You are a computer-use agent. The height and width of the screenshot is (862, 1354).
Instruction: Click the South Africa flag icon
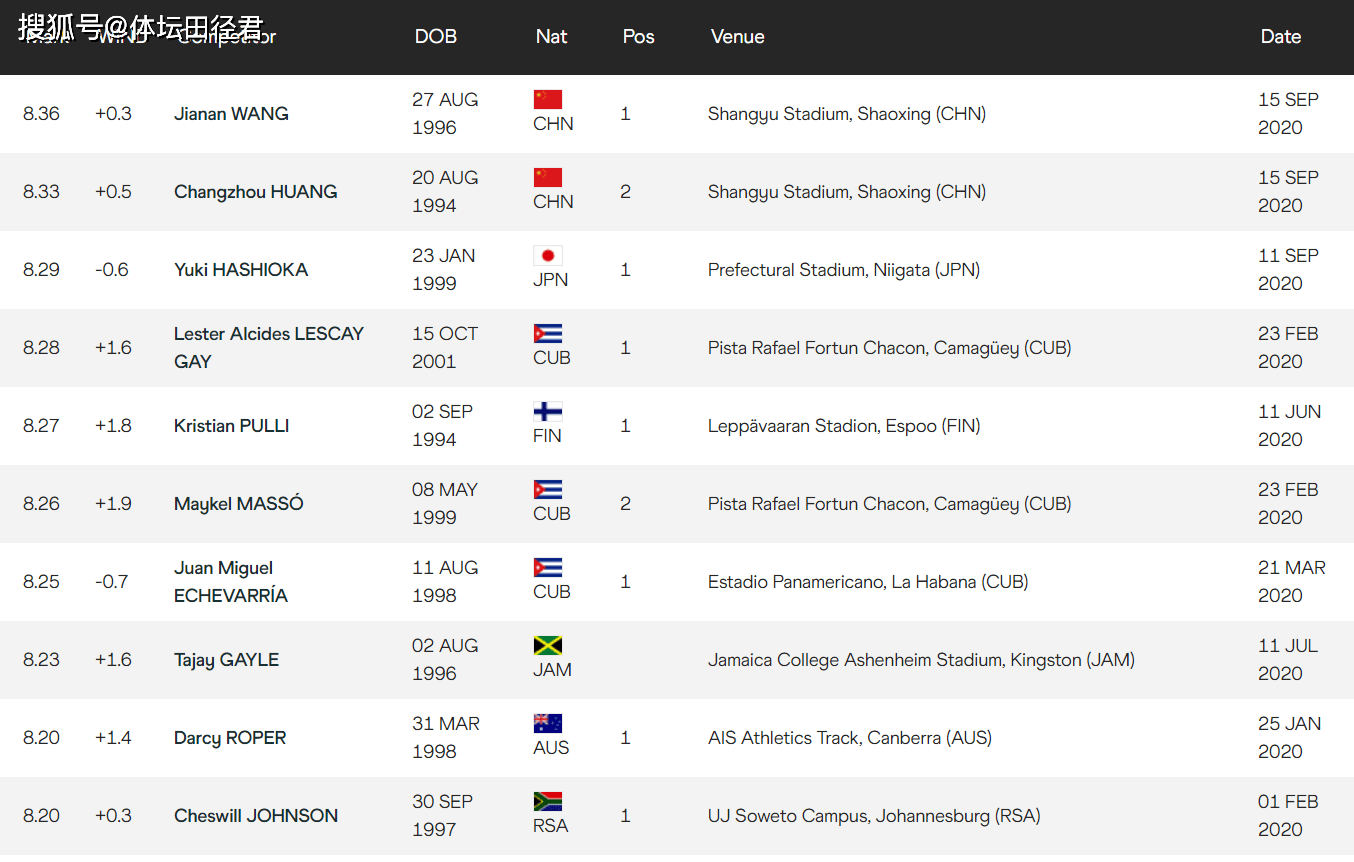pos(547,802)
